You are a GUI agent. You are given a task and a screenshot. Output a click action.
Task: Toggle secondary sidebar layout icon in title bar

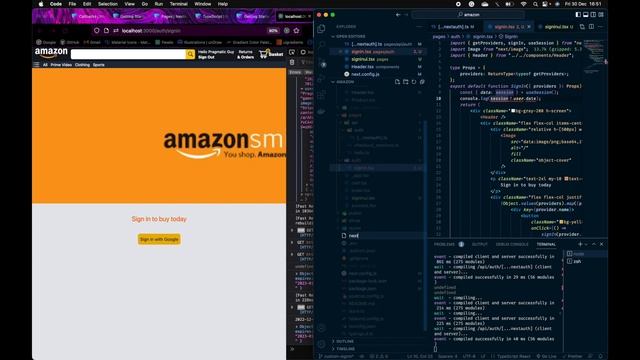593,14
